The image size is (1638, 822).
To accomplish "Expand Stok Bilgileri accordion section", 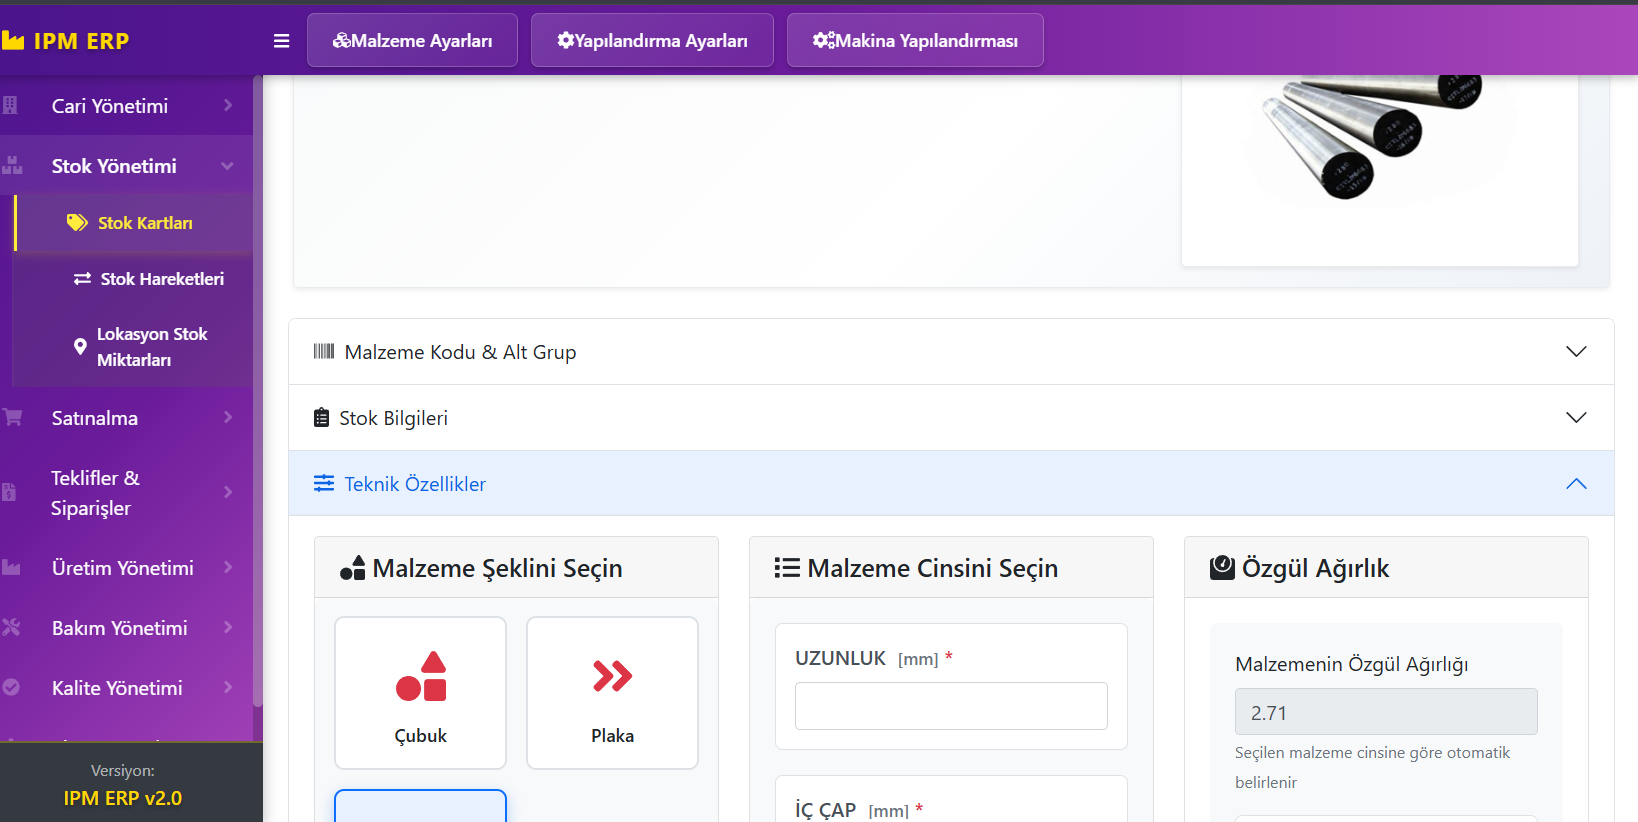I will 951,418.
